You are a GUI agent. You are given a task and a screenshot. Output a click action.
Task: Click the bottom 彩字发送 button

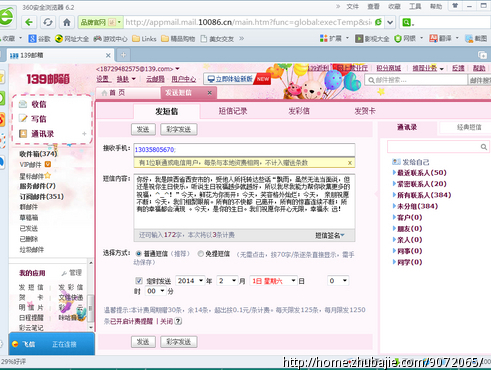[179, 342]
